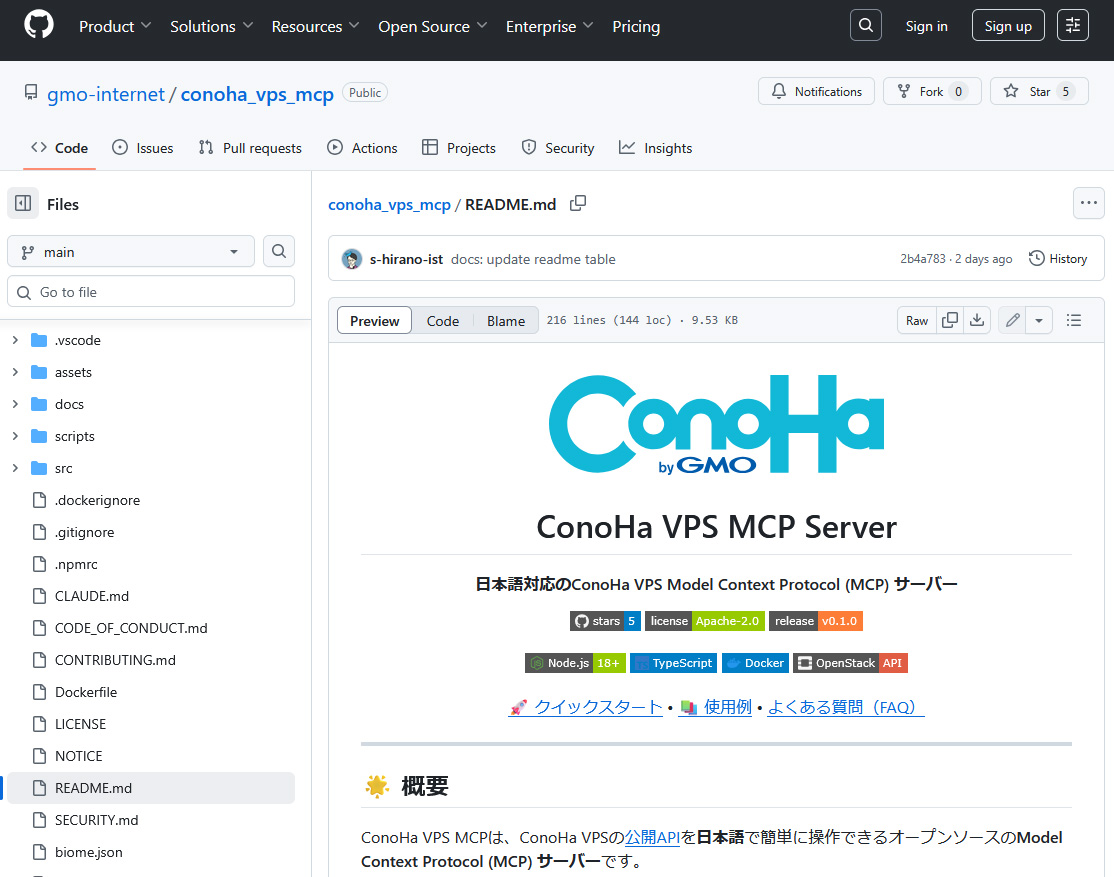Switch to the Issues tab
1114x877 pixels.
point(143,148)
